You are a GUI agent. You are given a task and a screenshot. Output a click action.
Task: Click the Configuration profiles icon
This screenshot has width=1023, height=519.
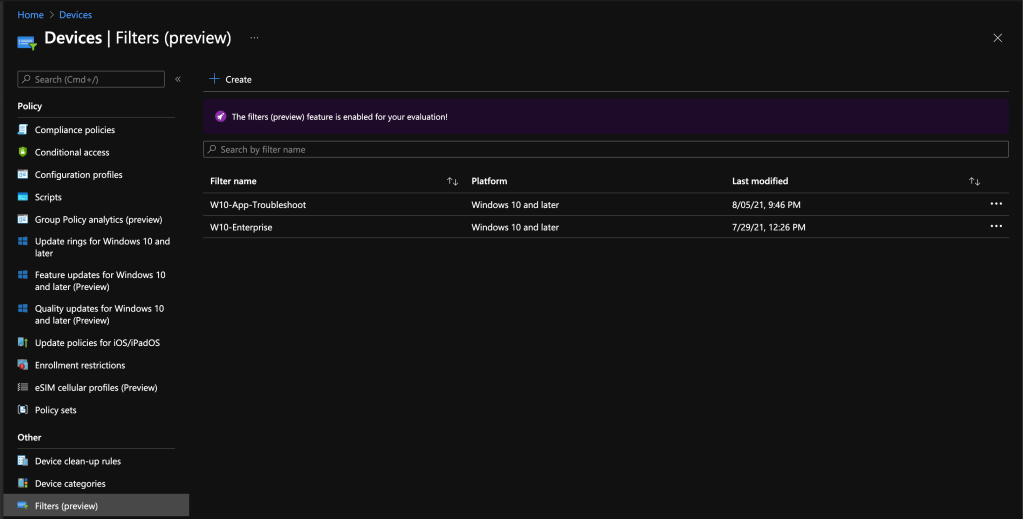point(23,175)
